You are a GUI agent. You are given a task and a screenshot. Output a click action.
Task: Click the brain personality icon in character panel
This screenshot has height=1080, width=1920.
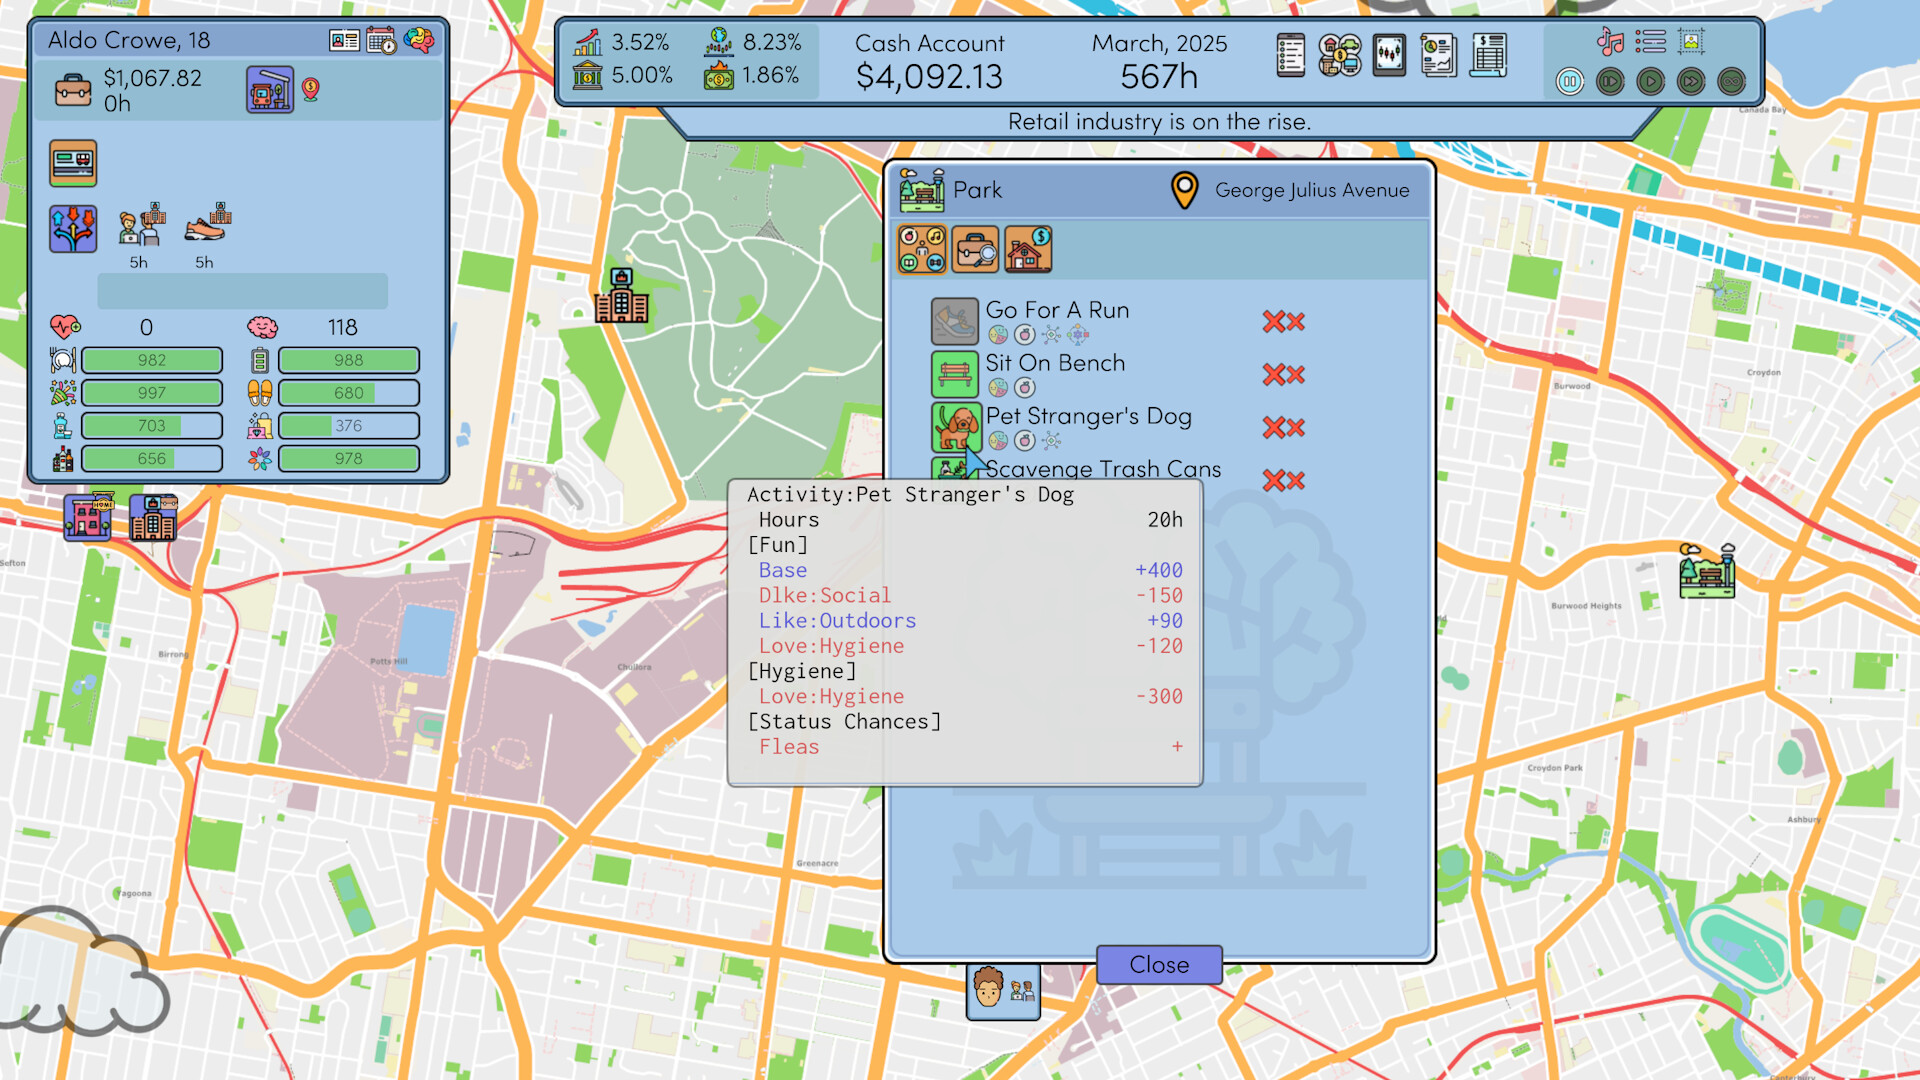419,41
